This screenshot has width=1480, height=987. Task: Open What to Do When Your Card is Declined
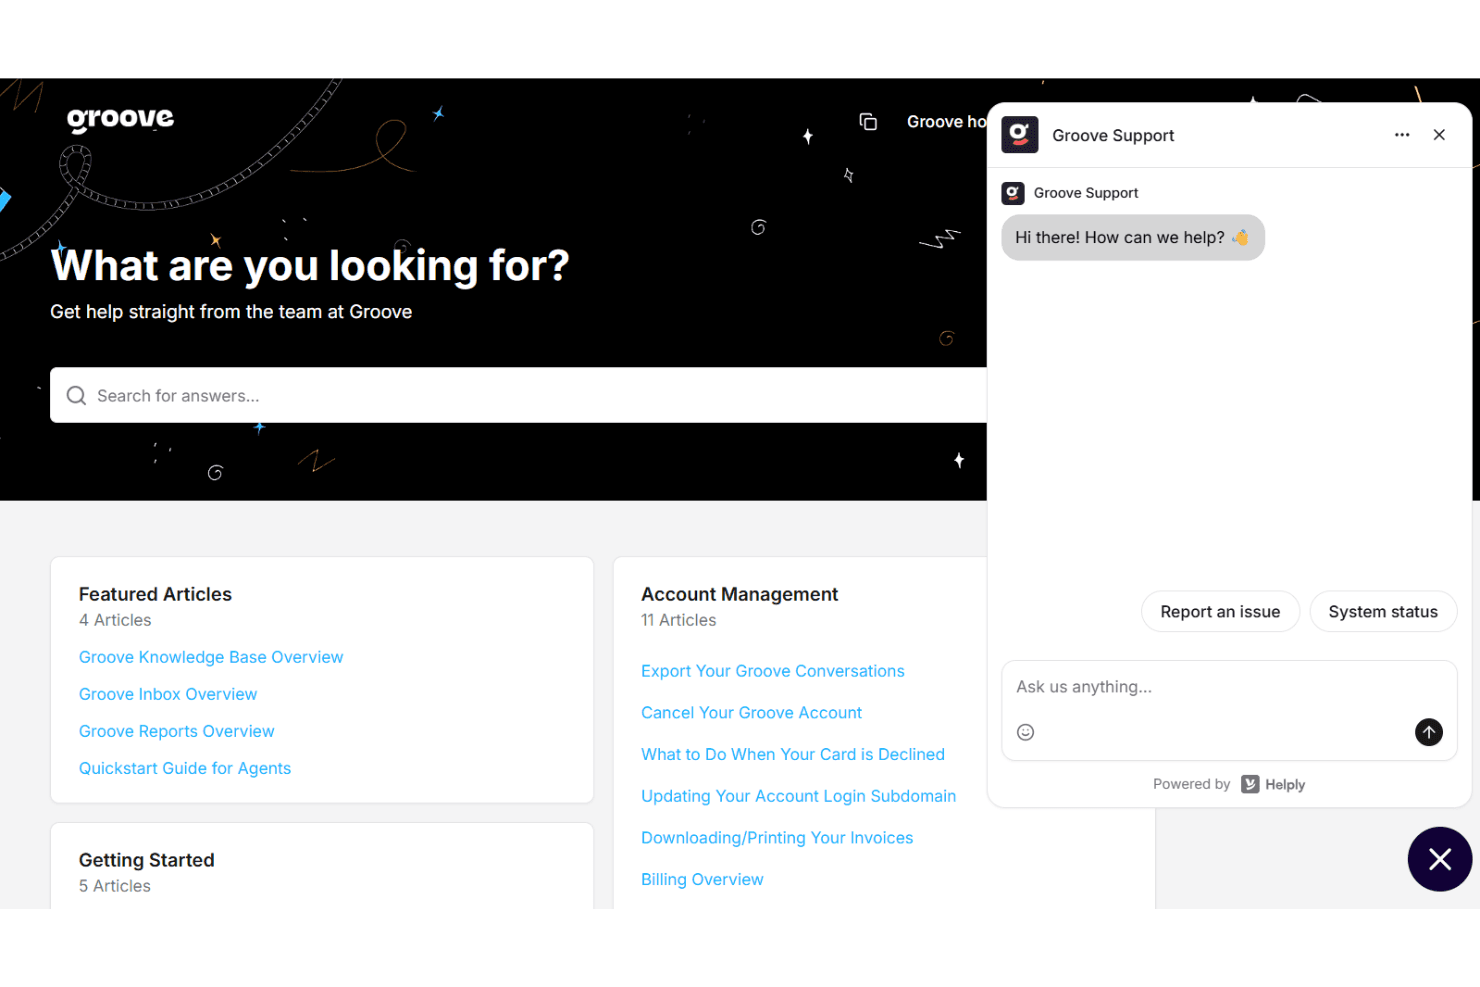coord(793,754)
